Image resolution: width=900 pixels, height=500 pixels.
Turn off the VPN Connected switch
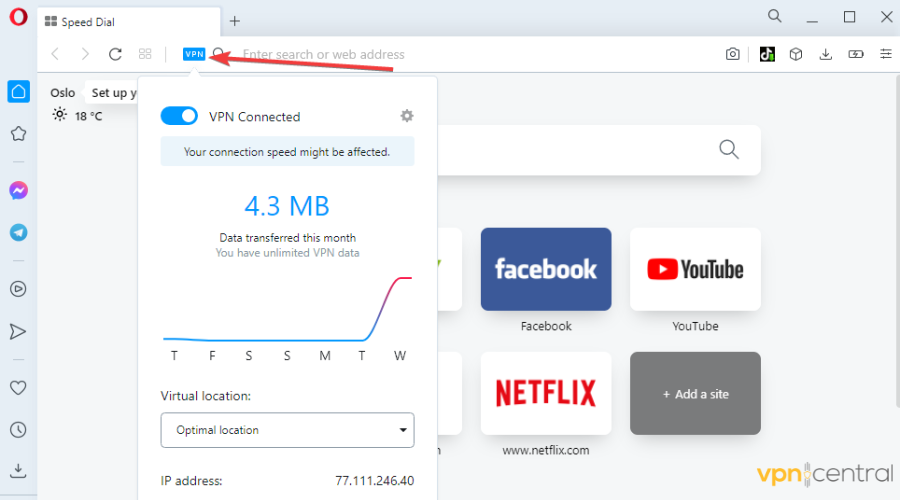pos(179,116)
